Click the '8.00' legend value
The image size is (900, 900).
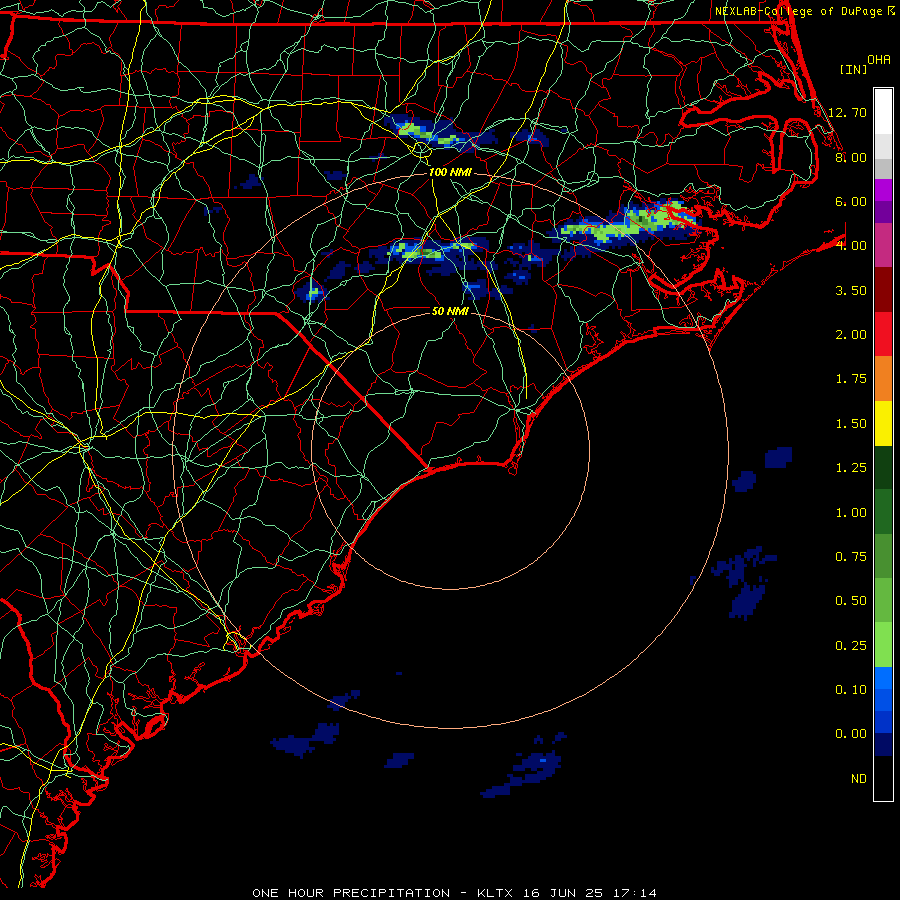pos(851,157)
